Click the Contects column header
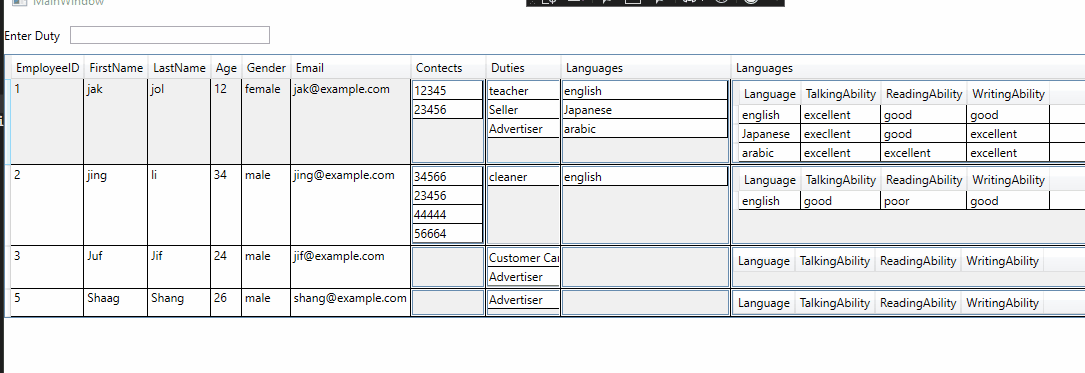Viewport: 1085px width, 373px height. (x=448, y=68)
